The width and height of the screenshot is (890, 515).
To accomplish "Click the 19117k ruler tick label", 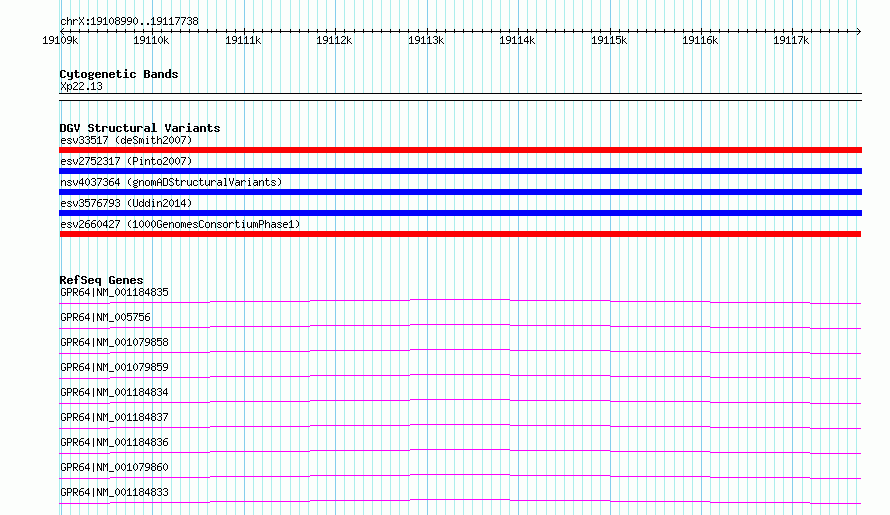I will pos(791,40).
